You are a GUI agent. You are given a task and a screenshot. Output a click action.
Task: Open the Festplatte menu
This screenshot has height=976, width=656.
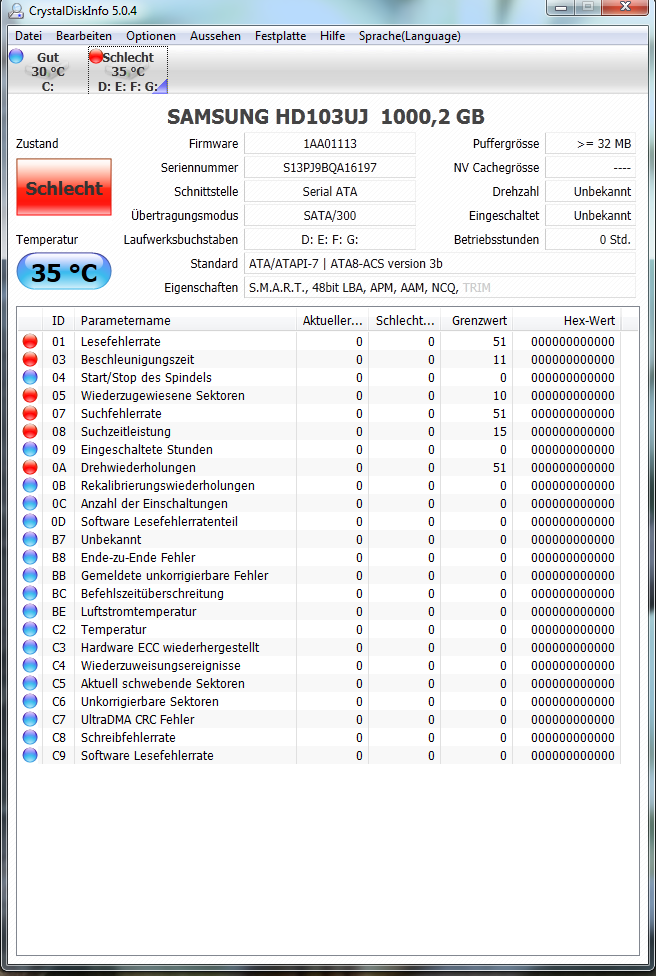280,36
